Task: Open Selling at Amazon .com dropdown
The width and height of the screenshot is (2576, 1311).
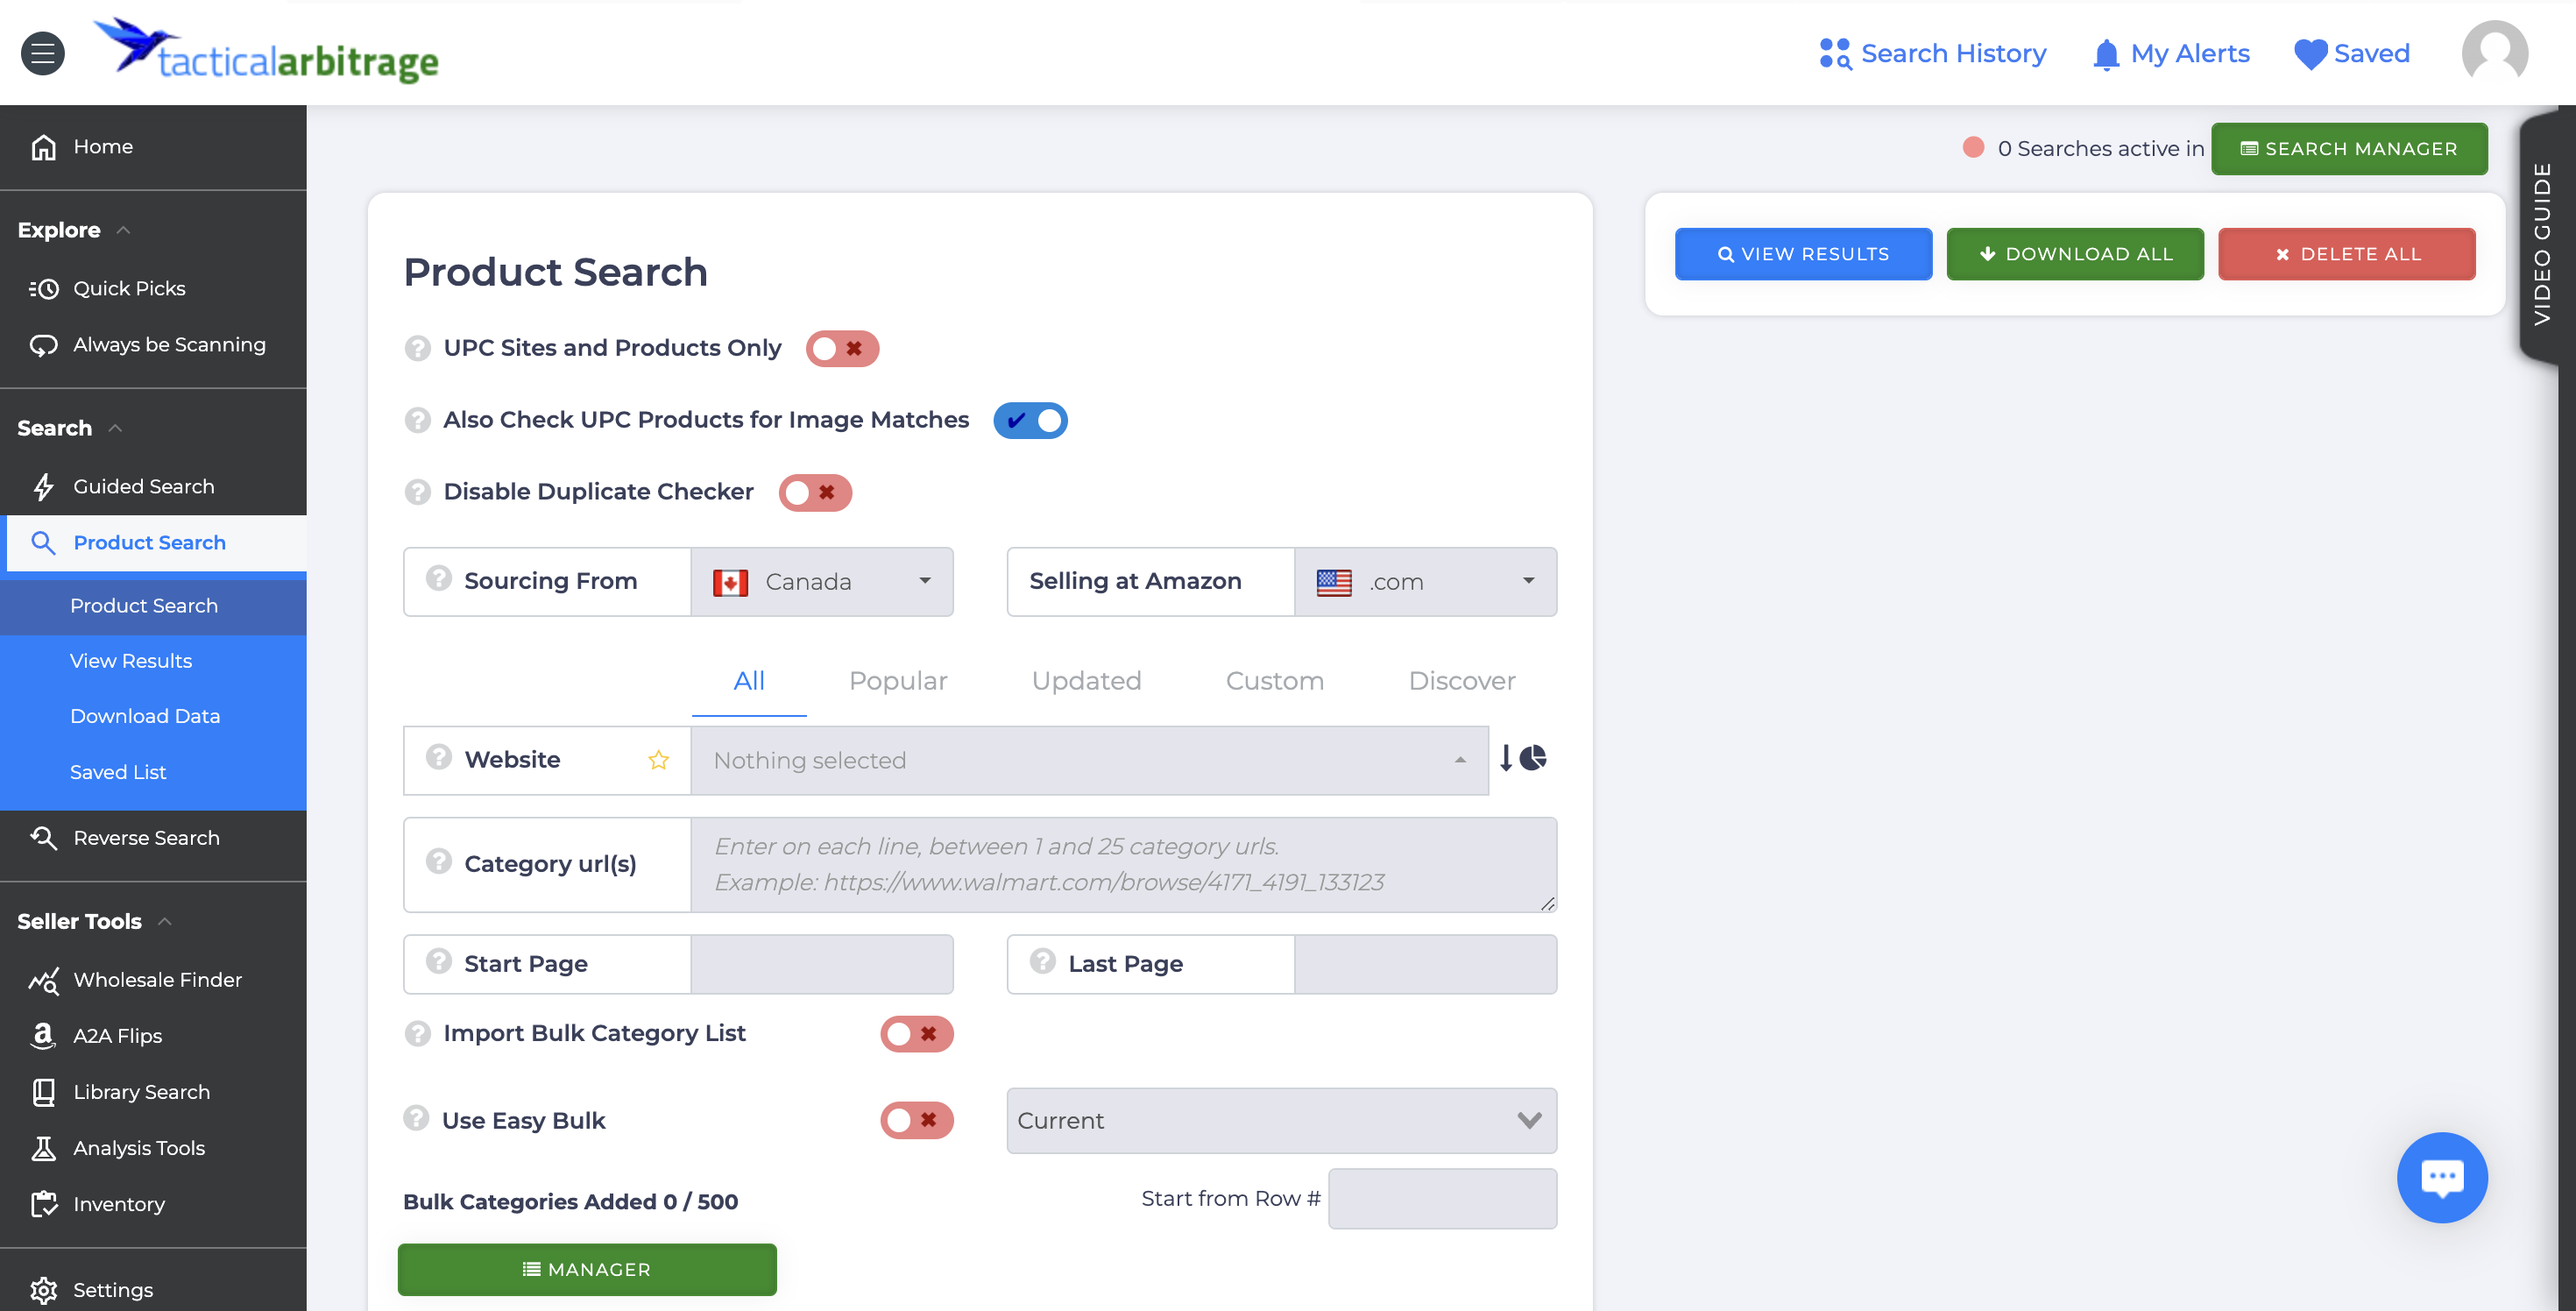Action: 1425,581
